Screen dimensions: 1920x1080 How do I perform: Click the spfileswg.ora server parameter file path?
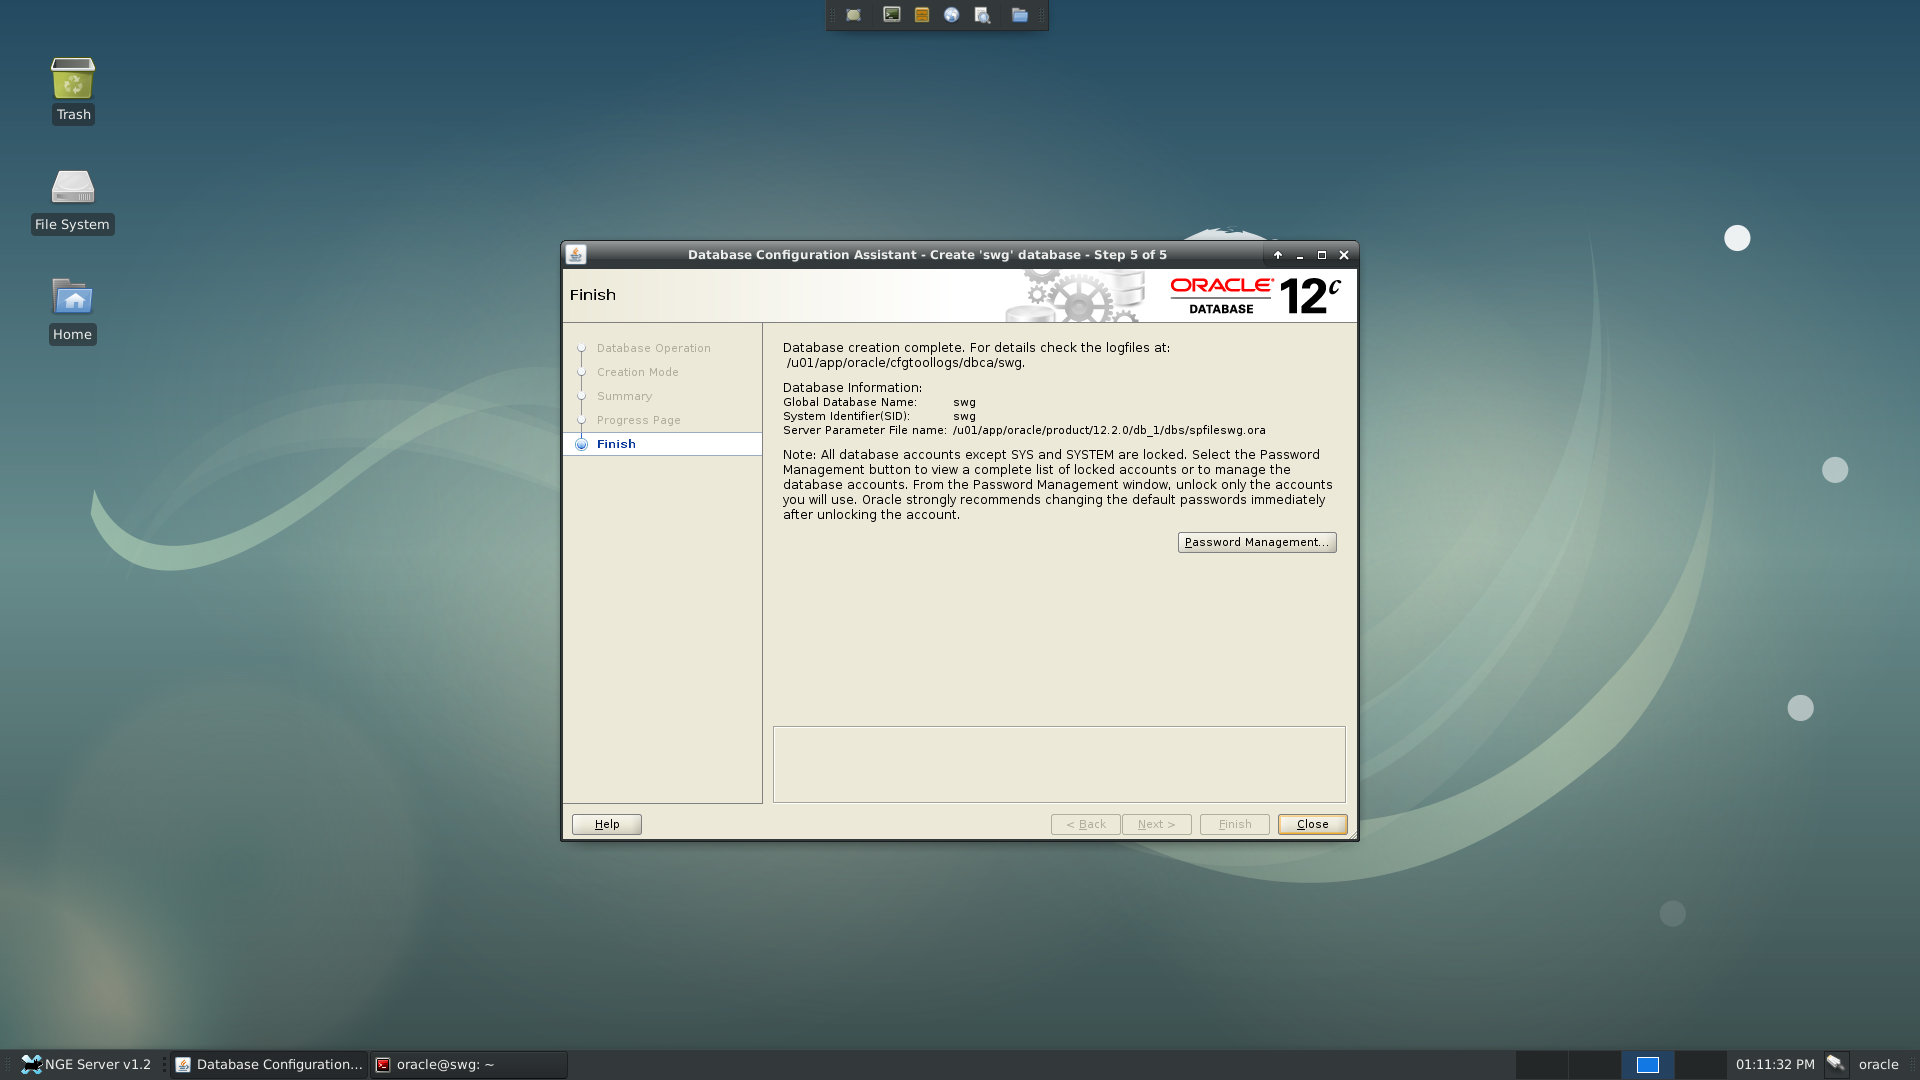click(x=1109, y=430)
